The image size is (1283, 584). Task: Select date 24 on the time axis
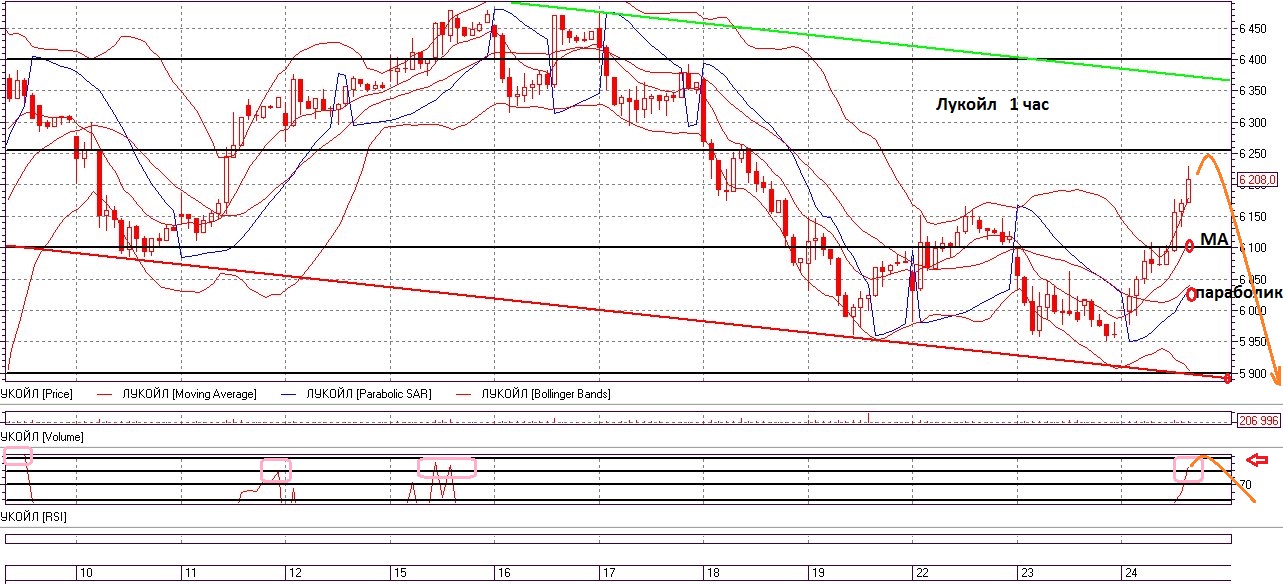[1130, 574]
